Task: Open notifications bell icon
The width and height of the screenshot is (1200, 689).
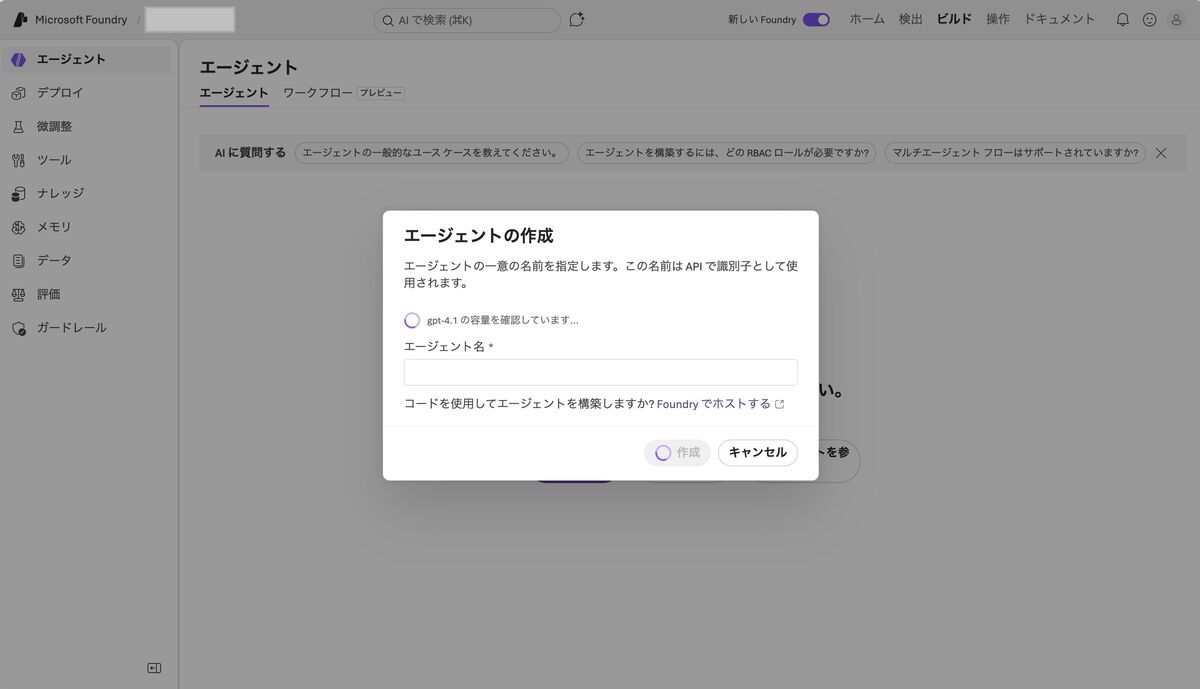Action: pos(1123,19)
